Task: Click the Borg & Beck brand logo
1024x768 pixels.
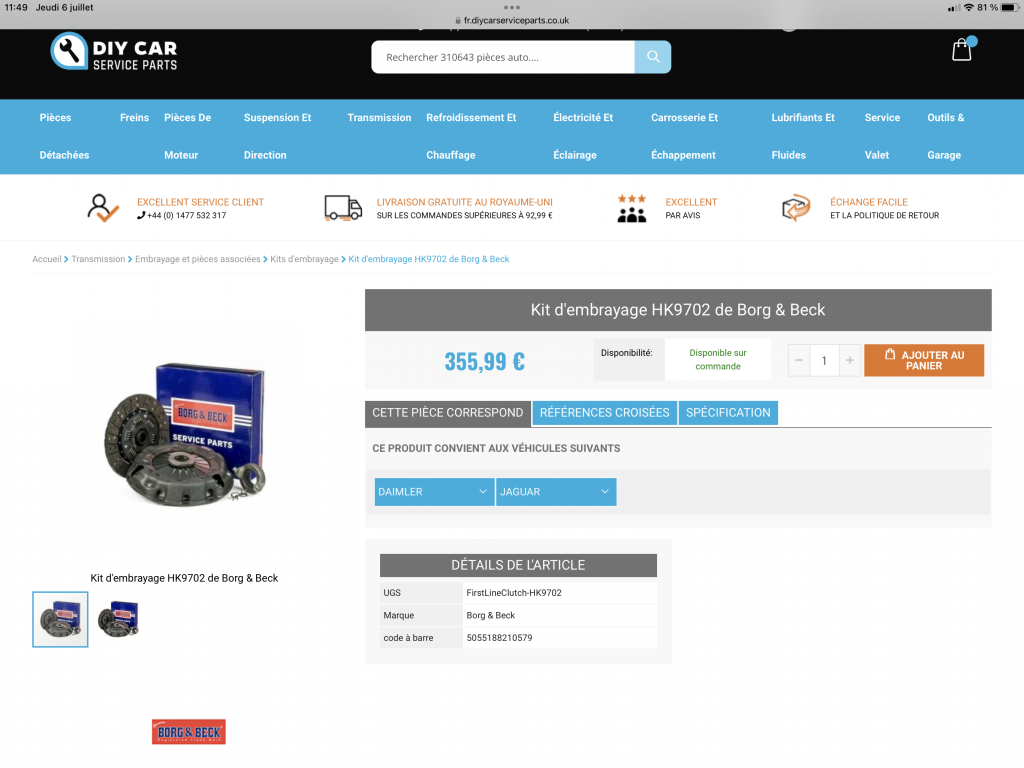Action: coord(189,732)
